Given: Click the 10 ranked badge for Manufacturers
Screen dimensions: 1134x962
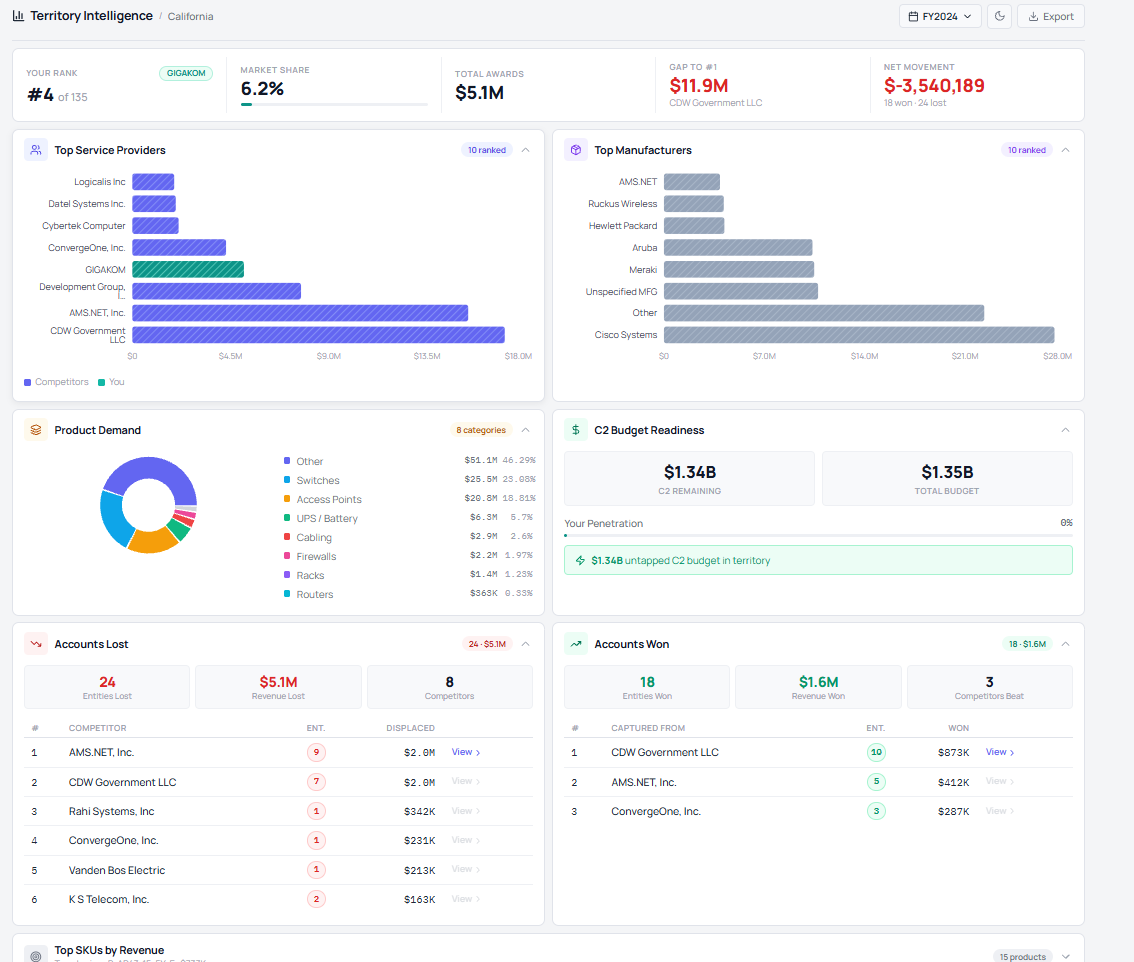Looking at the screenshot, I should click(1027, 150).
